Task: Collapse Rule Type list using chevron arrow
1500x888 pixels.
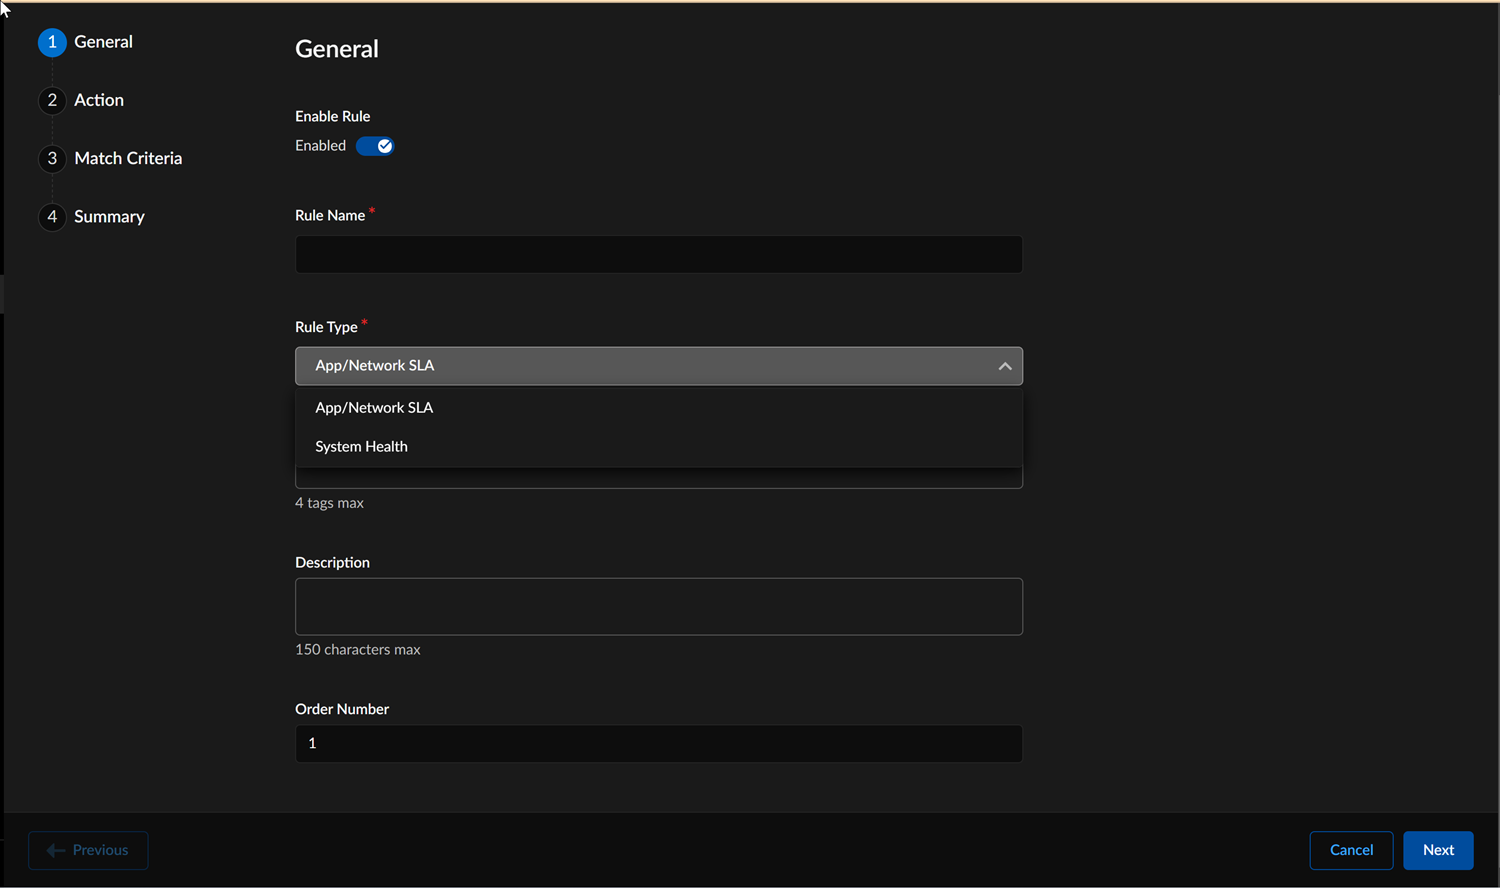Action: tap(1004, 366)
